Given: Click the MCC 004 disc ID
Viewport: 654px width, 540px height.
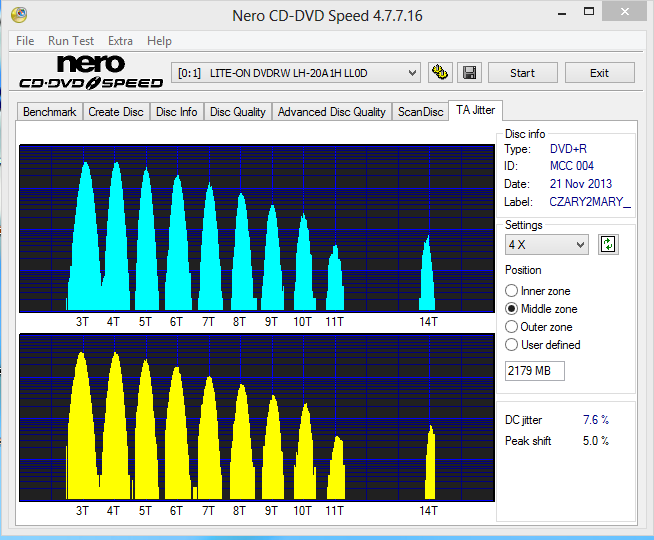Looking at the screenshot, I should pos(572,166).
